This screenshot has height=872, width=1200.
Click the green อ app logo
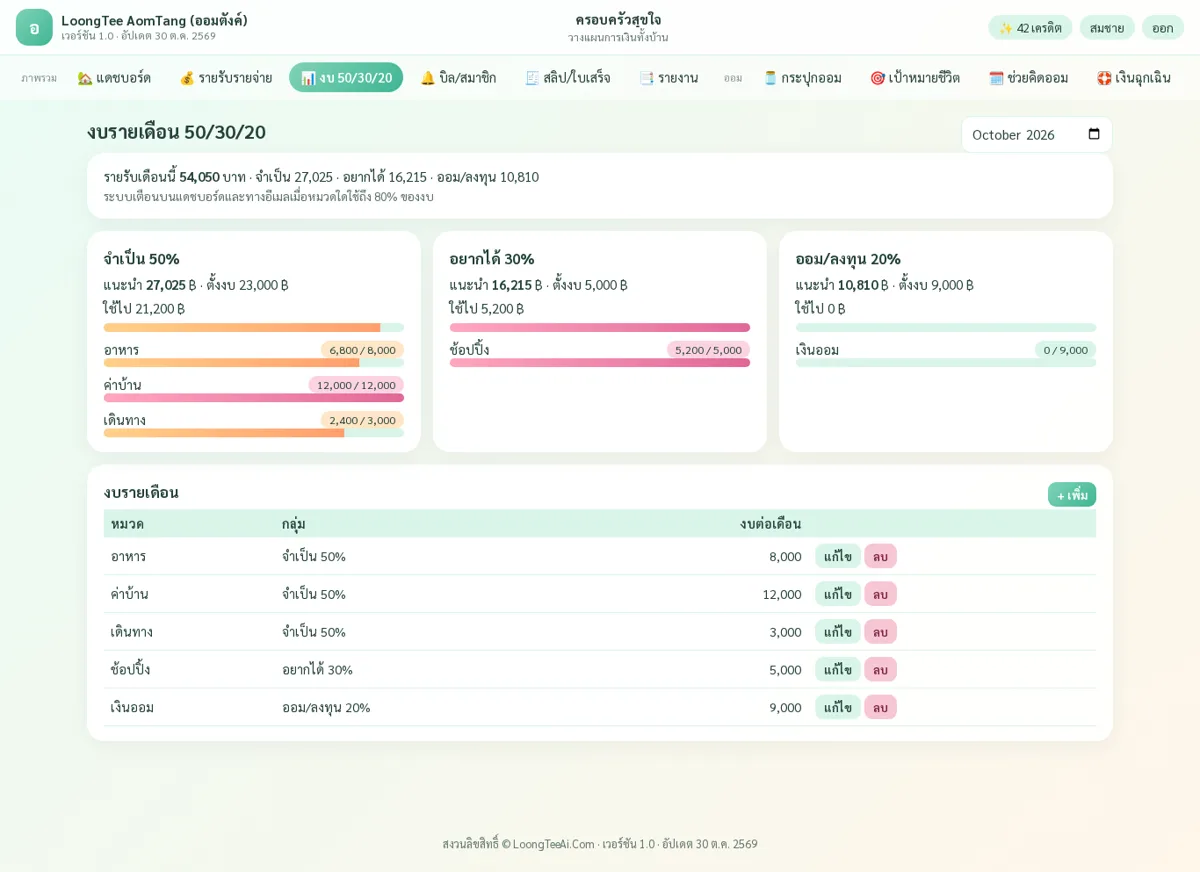click(x=34, y=27)
